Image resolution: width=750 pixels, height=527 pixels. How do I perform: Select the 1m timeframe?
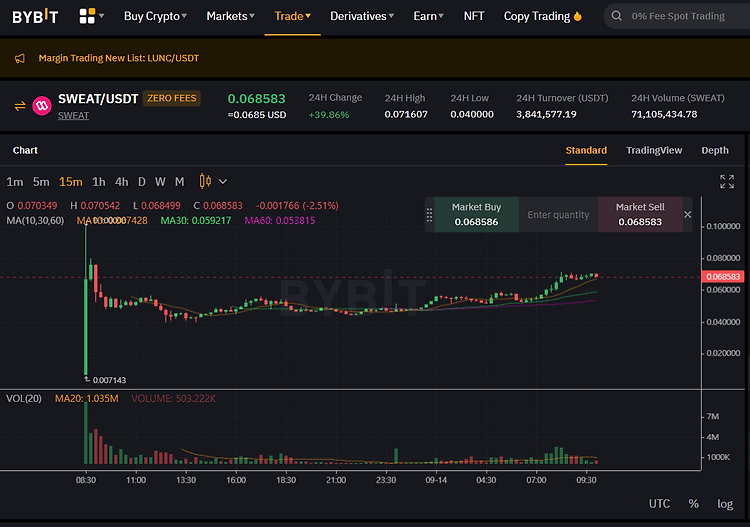click(x=15, y=182)
